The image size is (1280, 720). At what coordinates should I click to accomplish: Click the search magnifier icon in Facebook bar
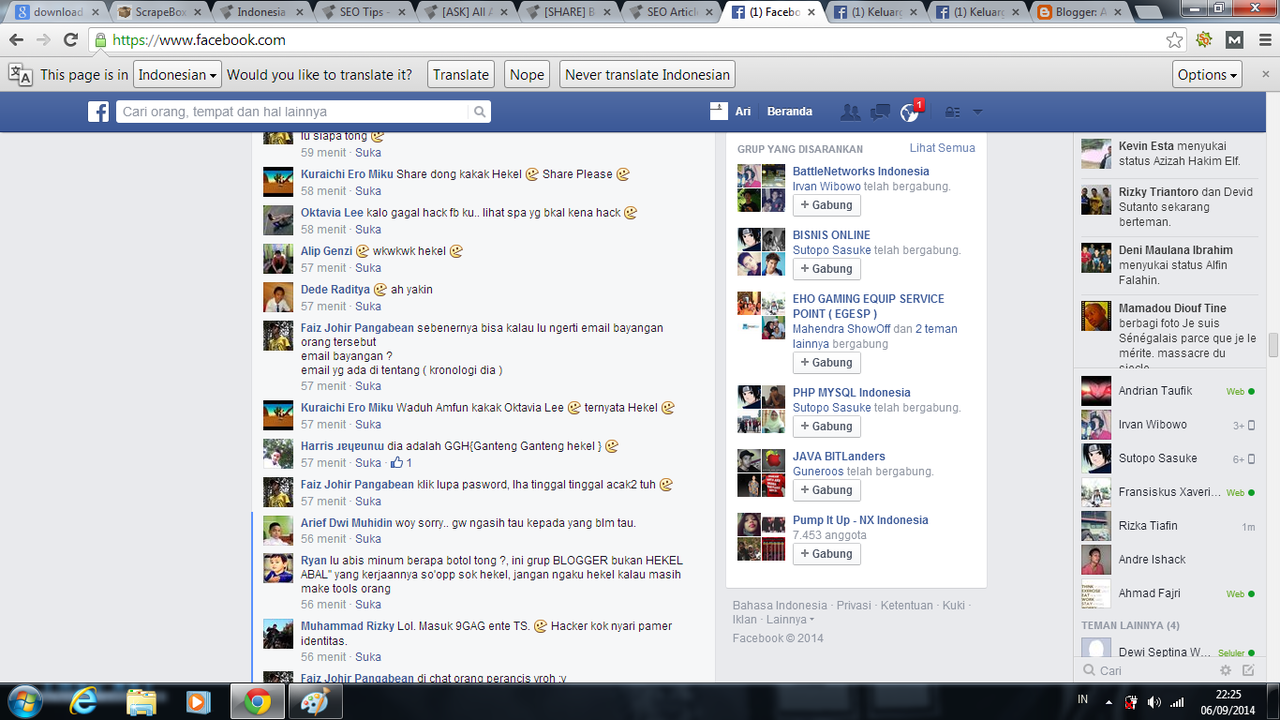[480, 112]
